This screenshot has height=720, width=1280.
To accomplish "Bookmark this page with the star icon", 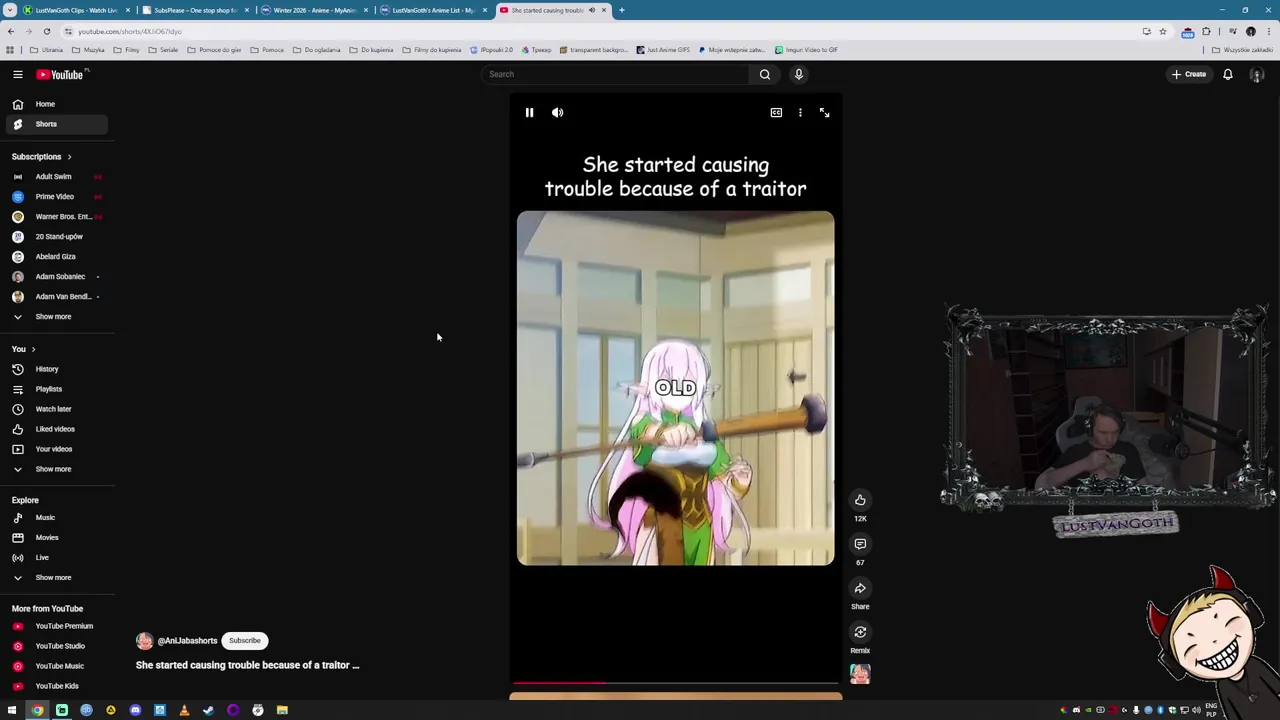I will (1163, 31).
